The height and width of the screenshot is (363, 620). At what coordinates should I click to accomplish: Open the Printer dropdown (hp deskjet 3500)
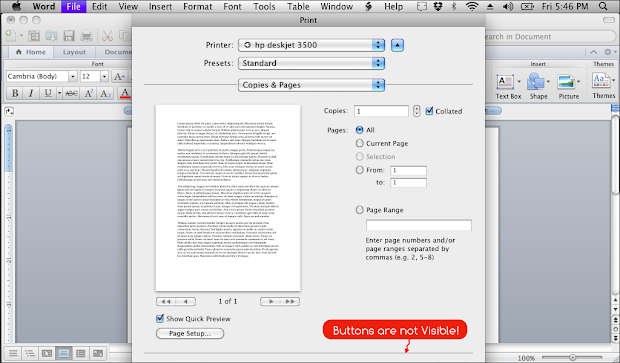(311, 45)
